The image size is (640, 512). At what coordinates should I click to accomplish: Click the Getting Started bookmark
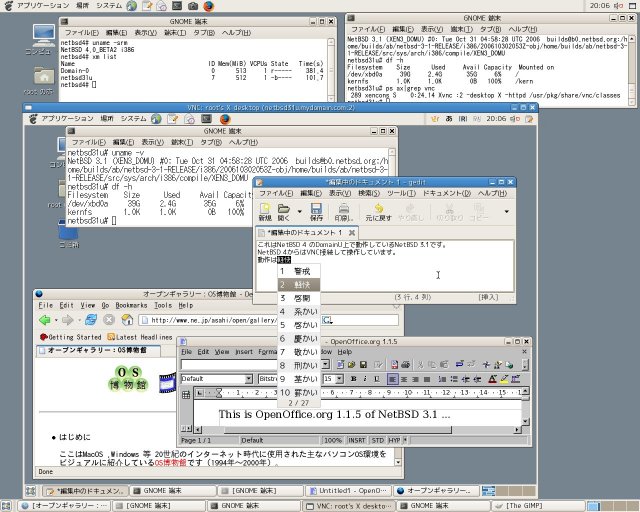click(x=71, y=337)
